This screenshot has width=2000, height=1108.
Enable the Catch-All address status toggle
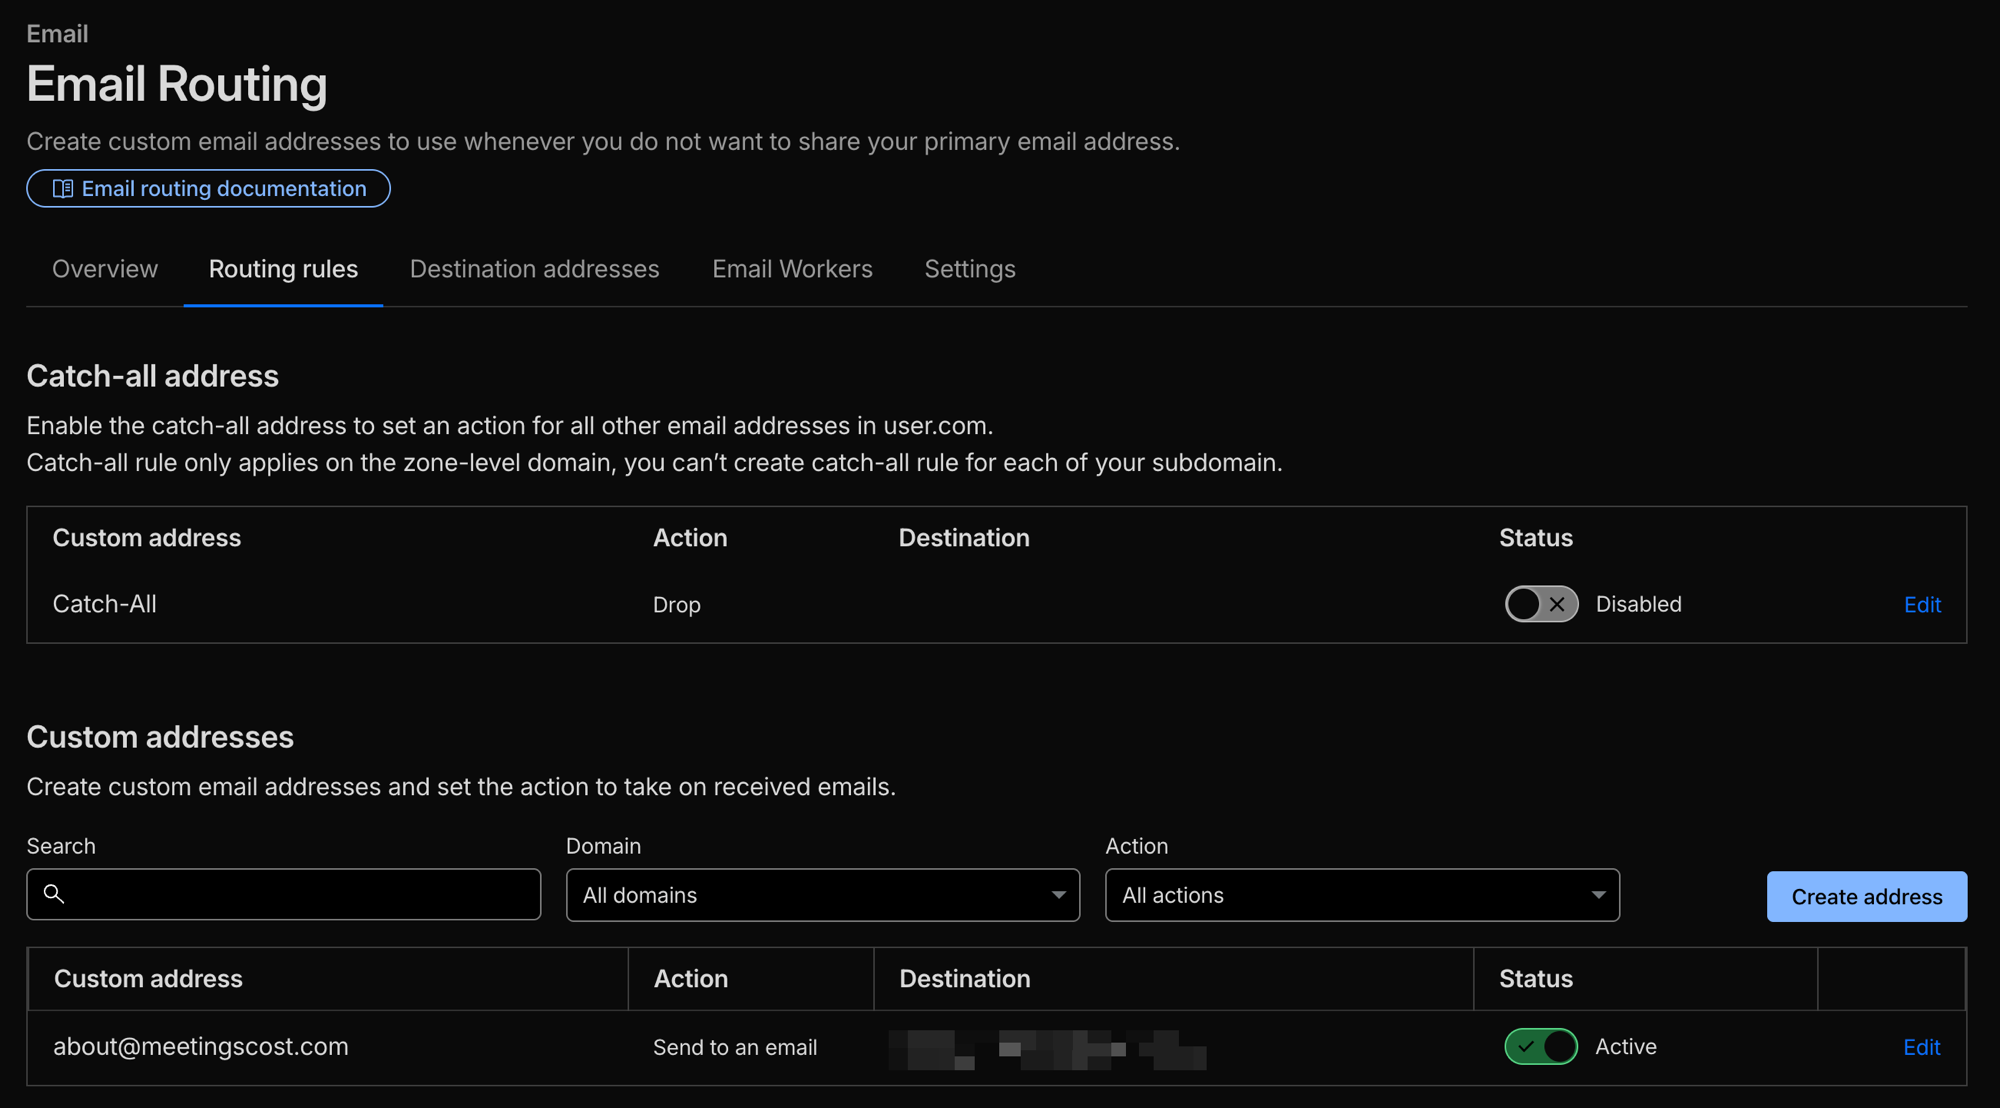[1540, 604]
